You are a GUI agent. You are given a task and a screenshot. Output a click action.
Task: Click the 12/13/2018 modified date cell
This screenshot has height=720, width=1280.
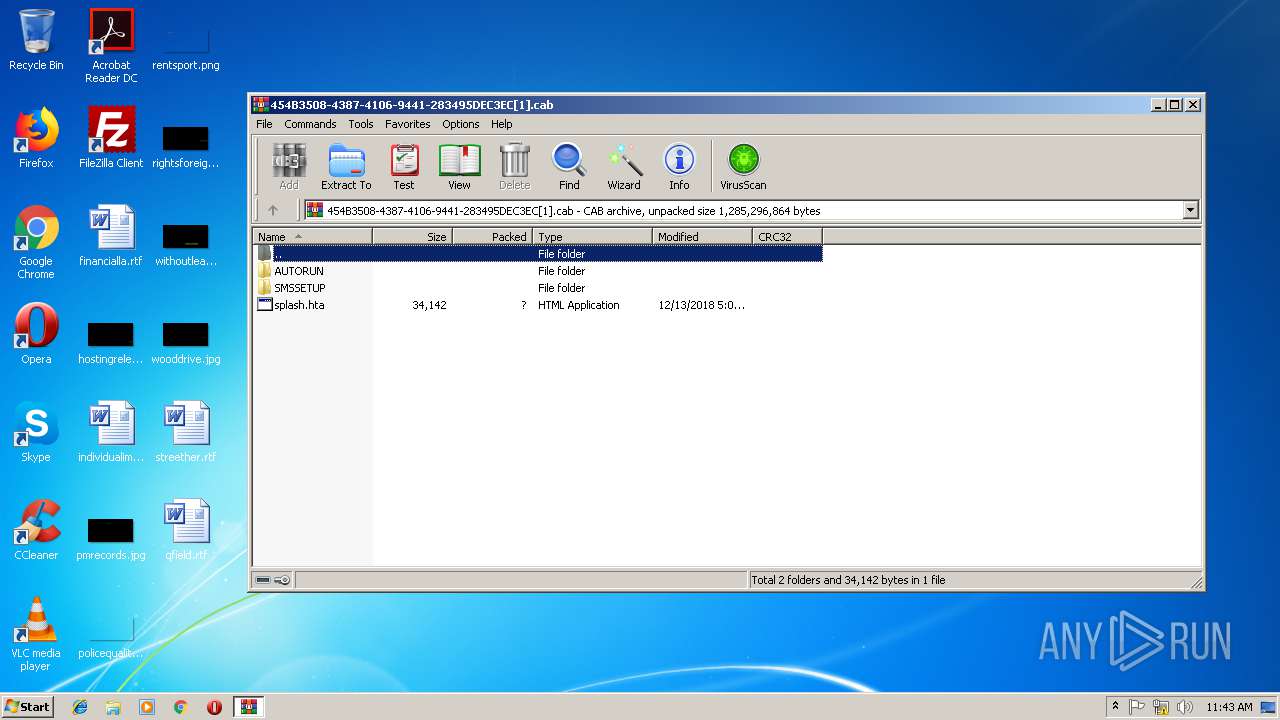[x=701, y=305]
